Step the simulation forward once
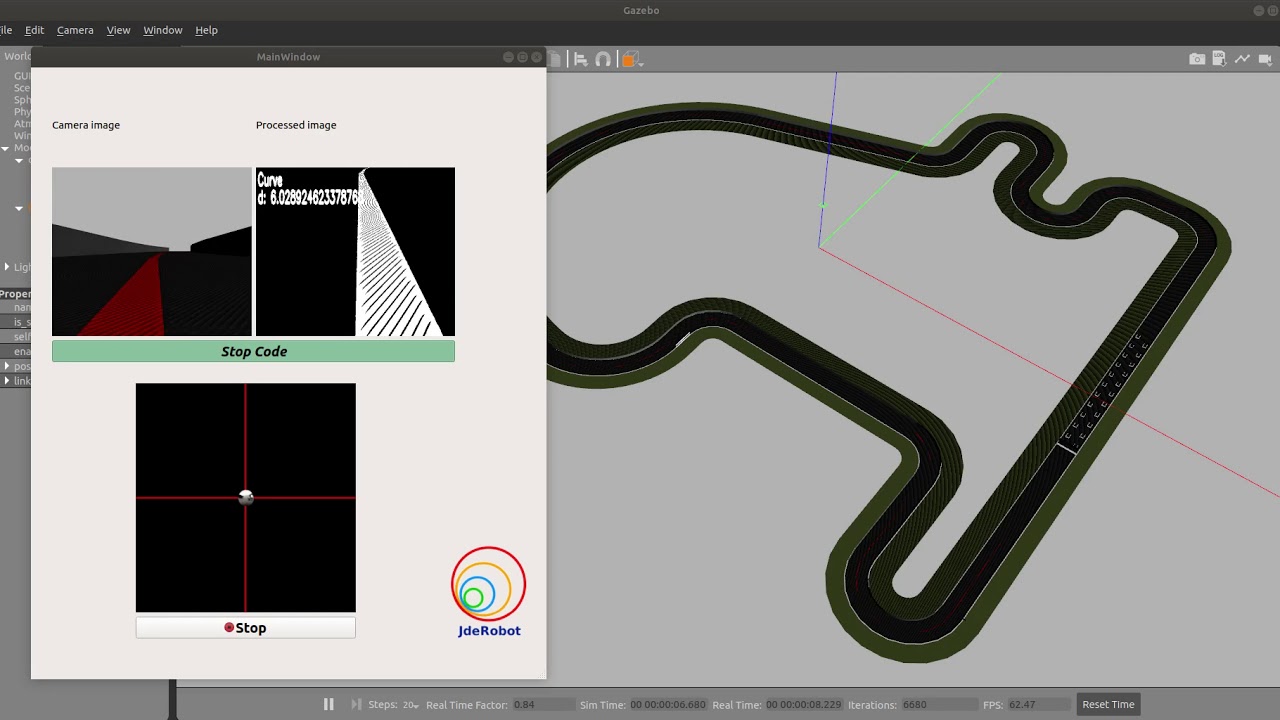 click(x=356, y=704)
